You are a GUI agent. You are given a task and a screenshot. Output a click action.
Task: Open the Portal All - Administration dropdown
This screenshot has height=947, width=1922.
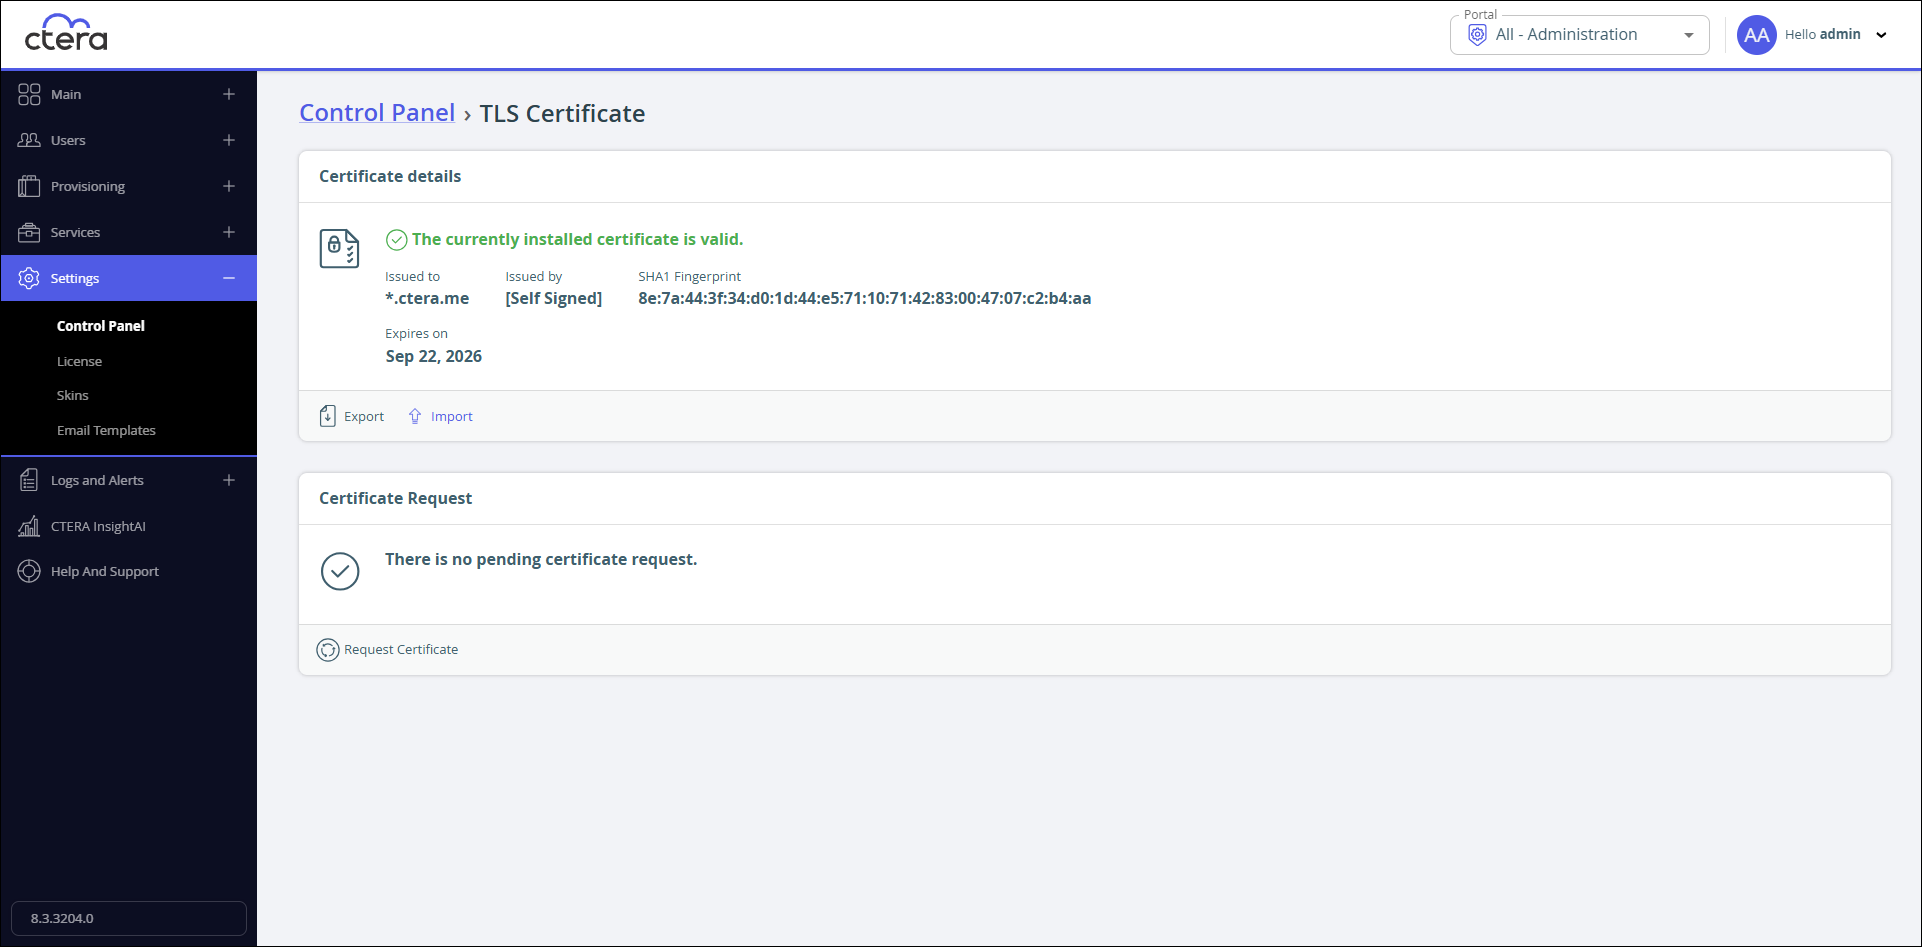coord(1579,35)
